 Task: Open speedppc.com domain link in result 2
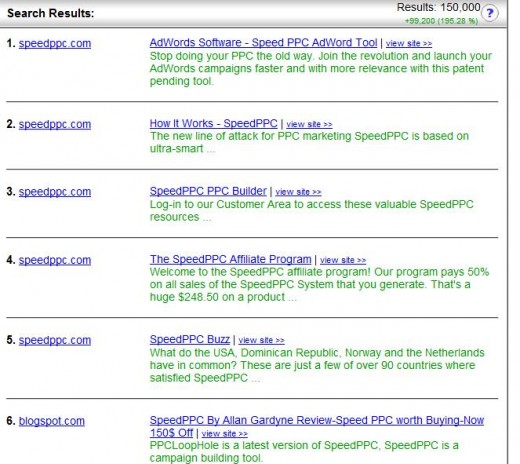[55, 124]
